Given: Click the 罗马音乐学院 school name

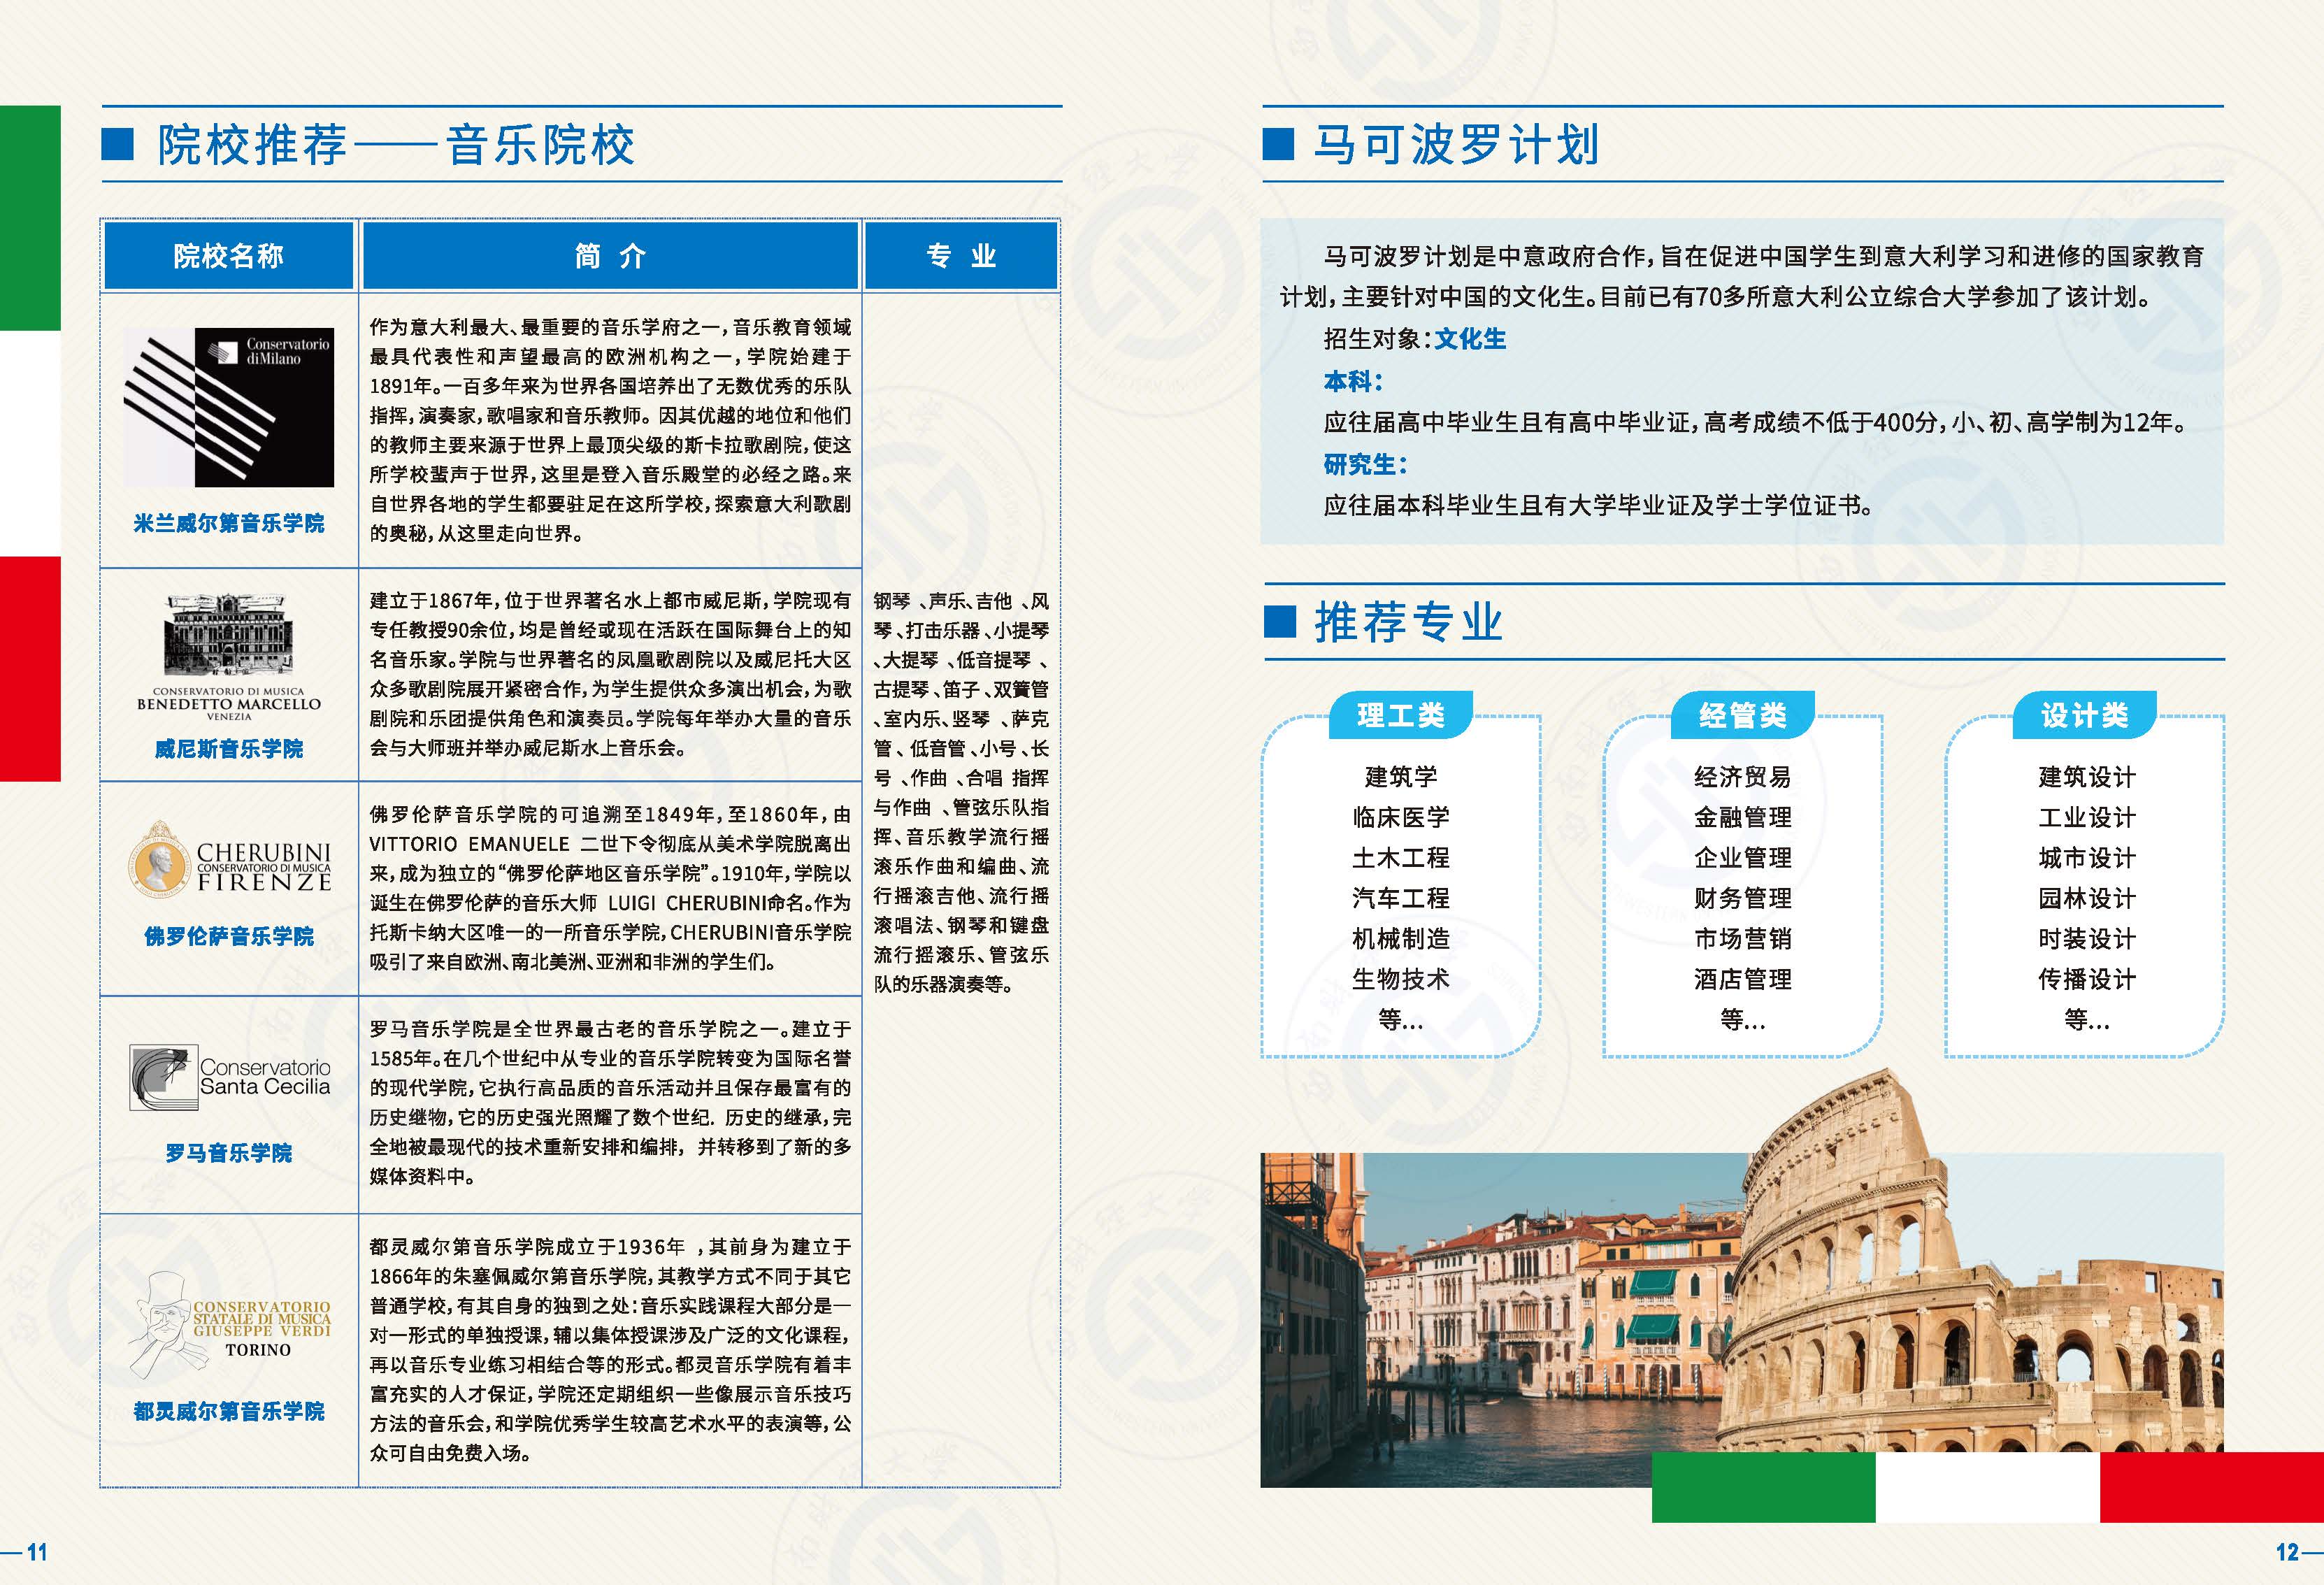Looking at the screenshot, I should [x=228, y=1153].
